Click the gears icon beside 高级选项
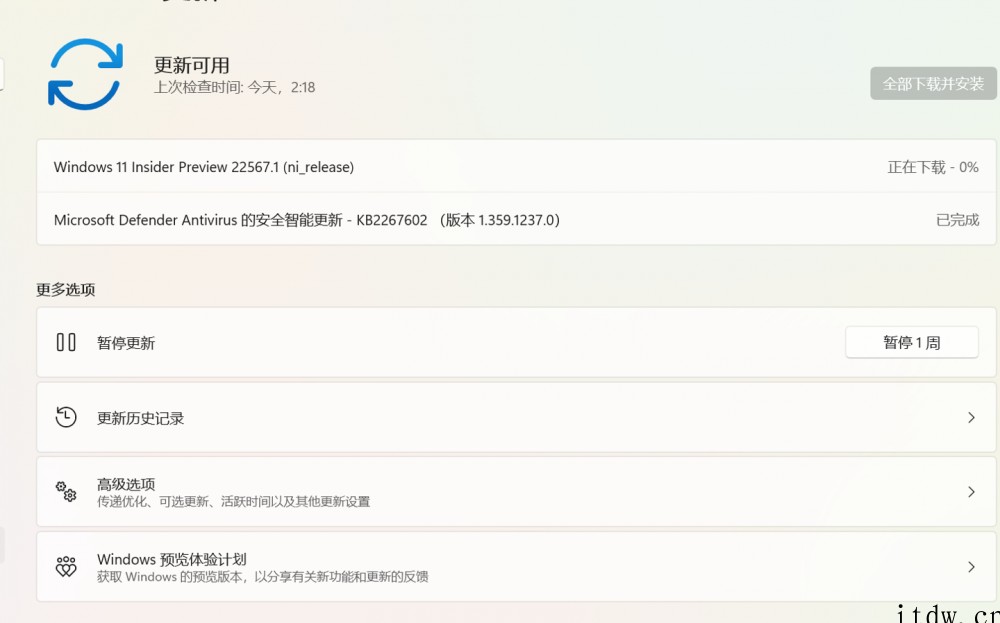 (x=66, y=491)
